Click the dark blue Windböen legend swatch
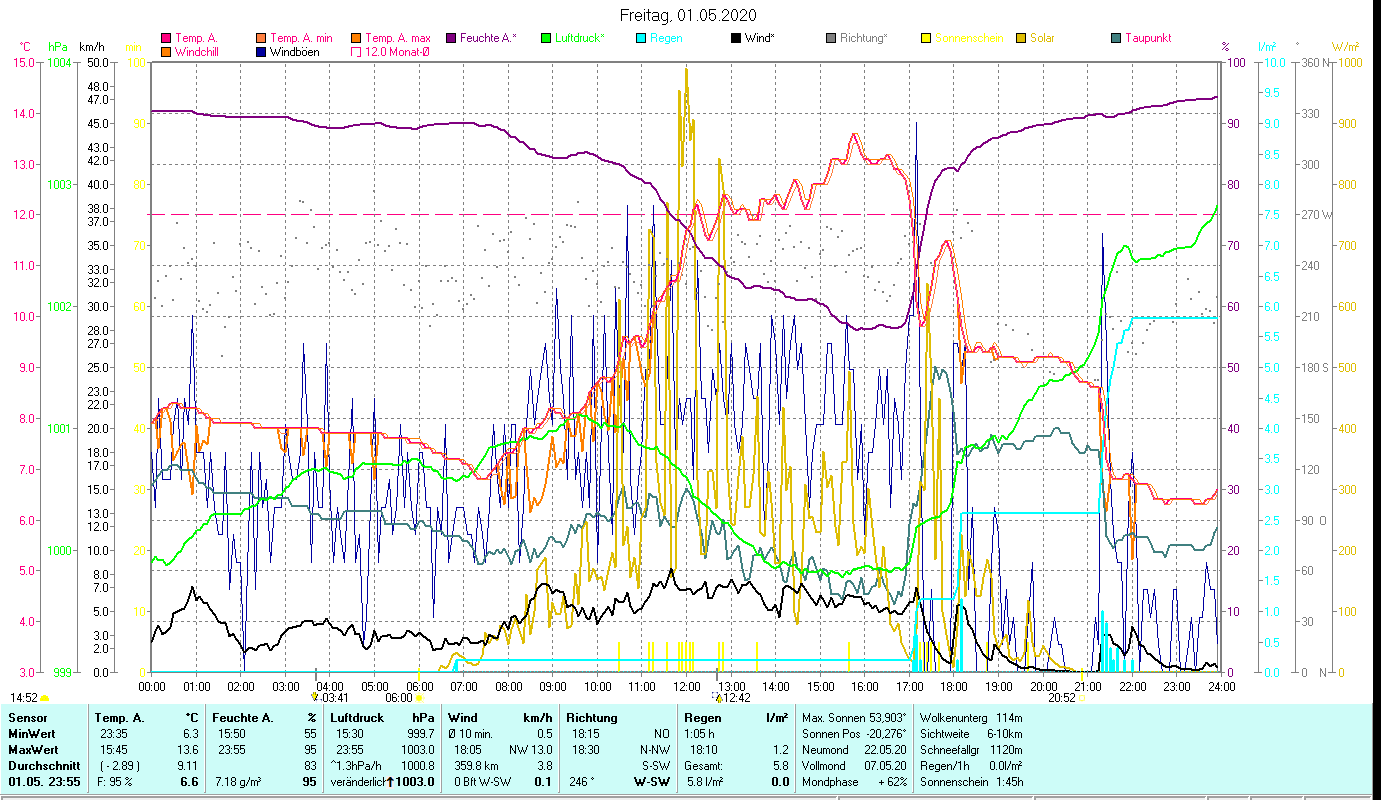Image resolution: width=1381 pixels, height=800 pixels. (x=262, y=51)
